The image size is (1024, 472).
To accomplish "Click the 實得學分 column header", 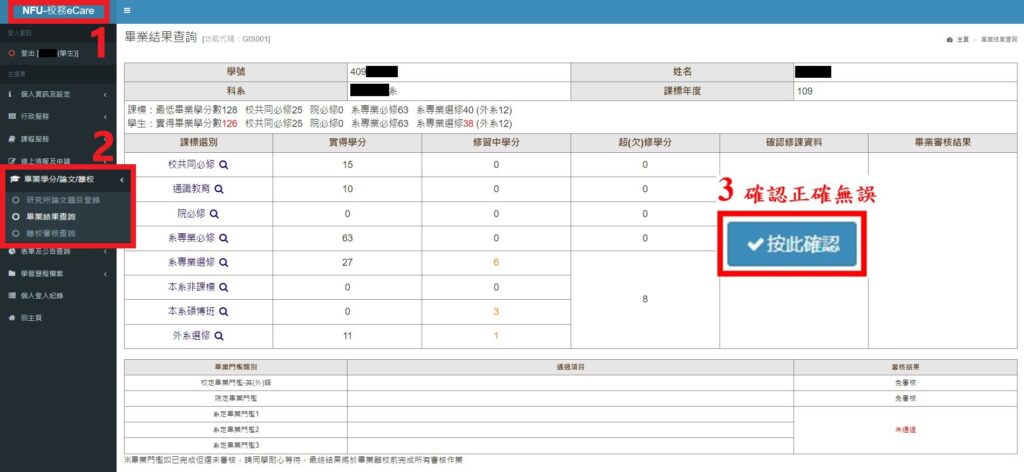I will (x=347, y=143).
